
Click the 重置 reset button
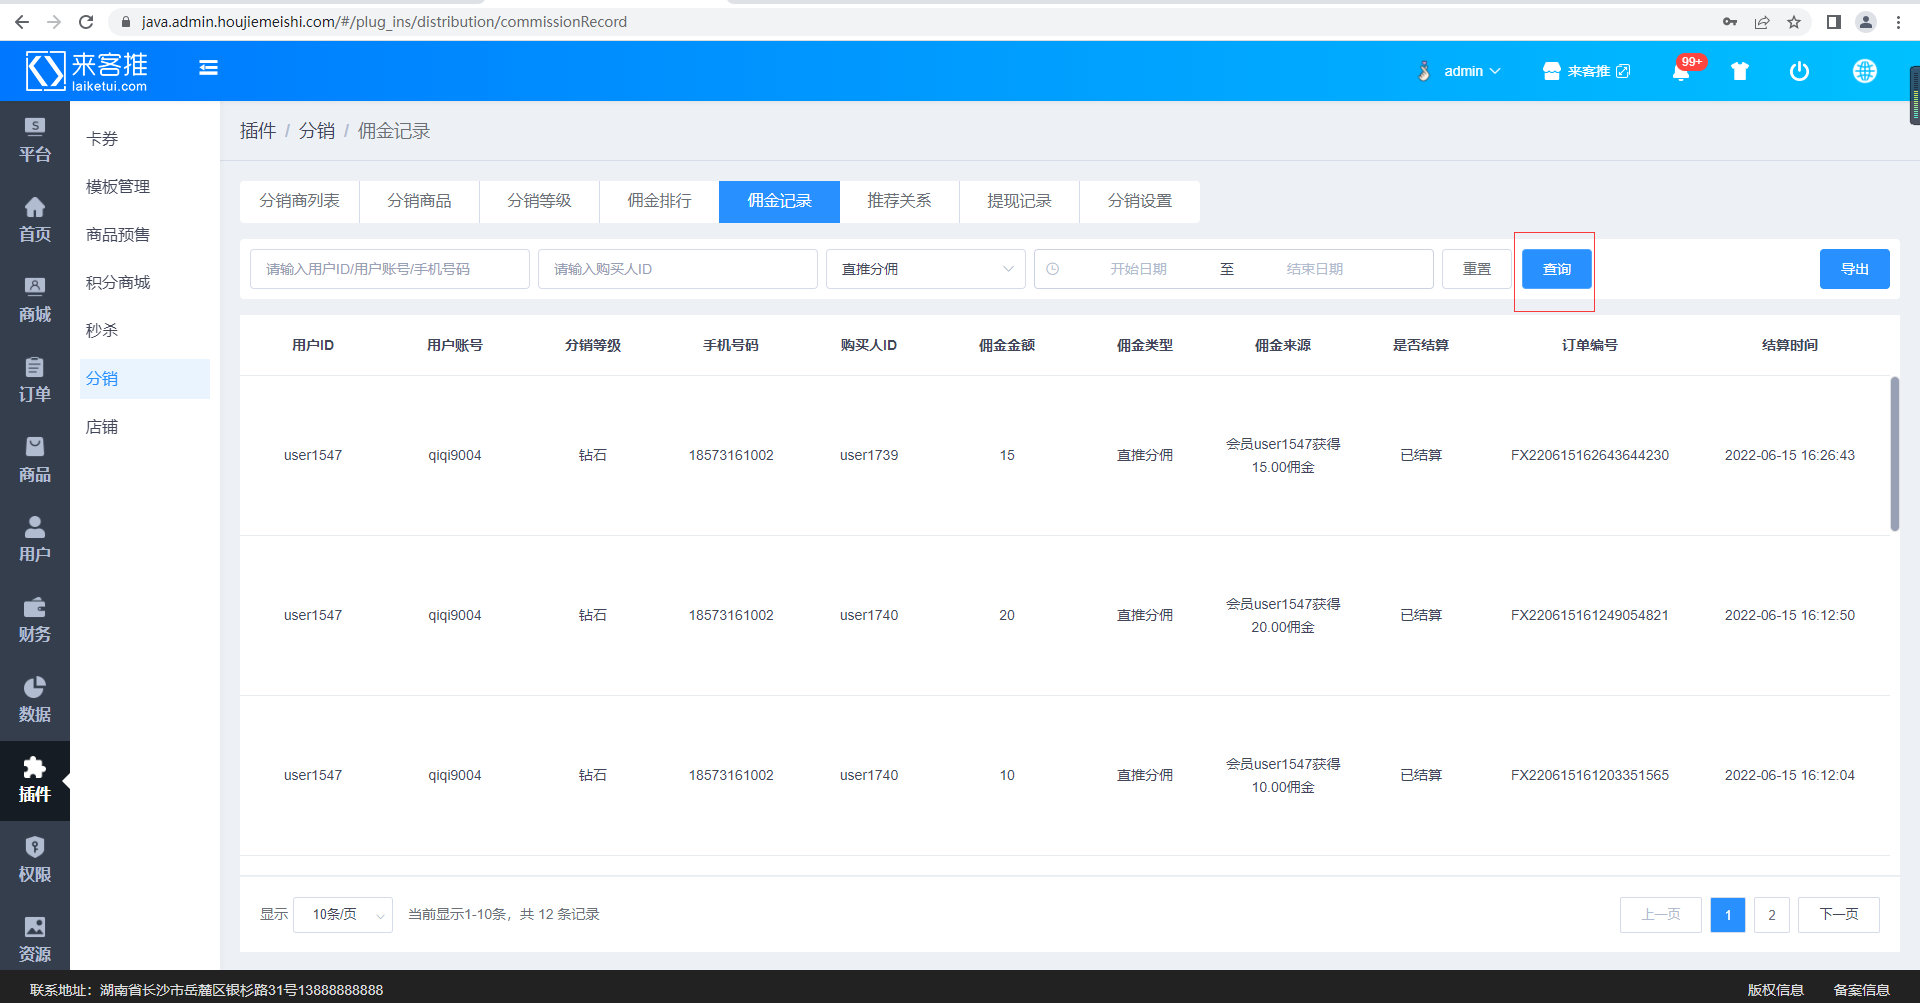[1477, 269]
